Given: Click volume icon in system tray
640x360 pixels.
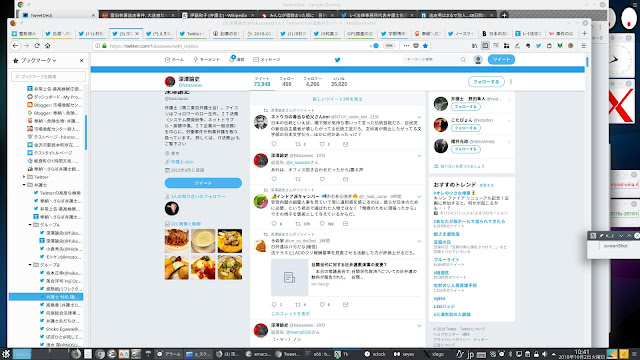Looking at the screenshot, I should pos(544,354).
